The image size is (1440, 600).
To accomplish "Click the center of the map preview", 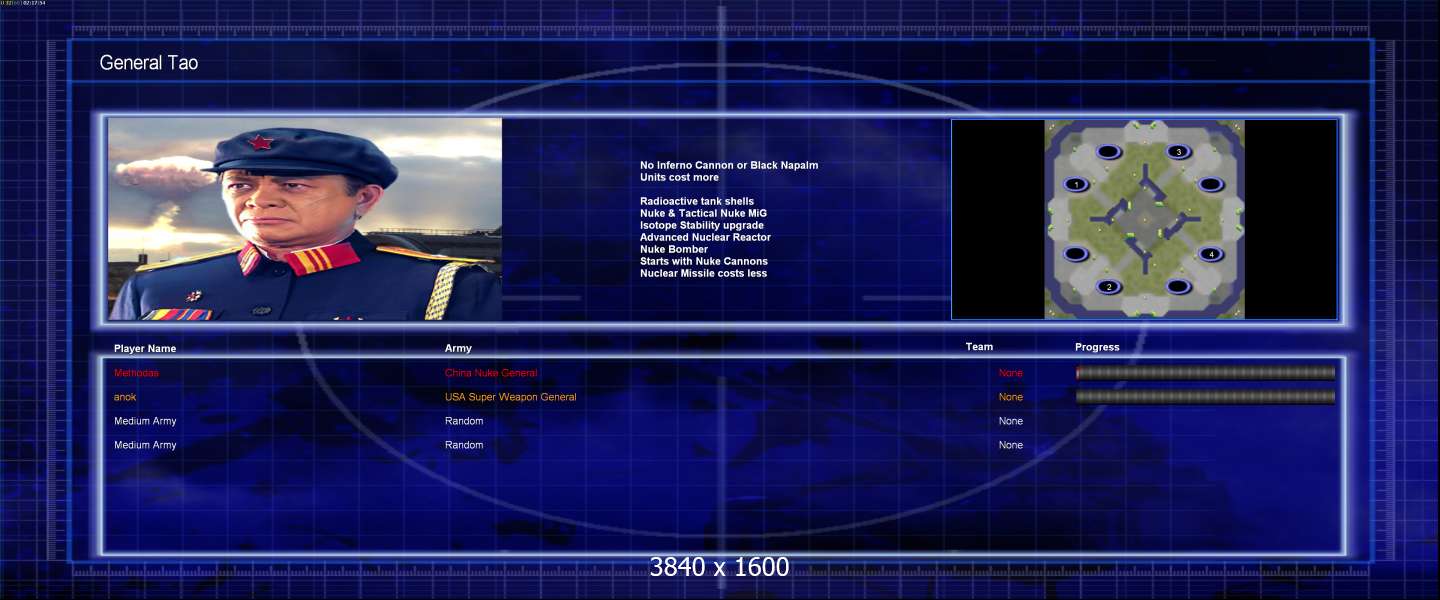I will click(x=1144, y=219).
